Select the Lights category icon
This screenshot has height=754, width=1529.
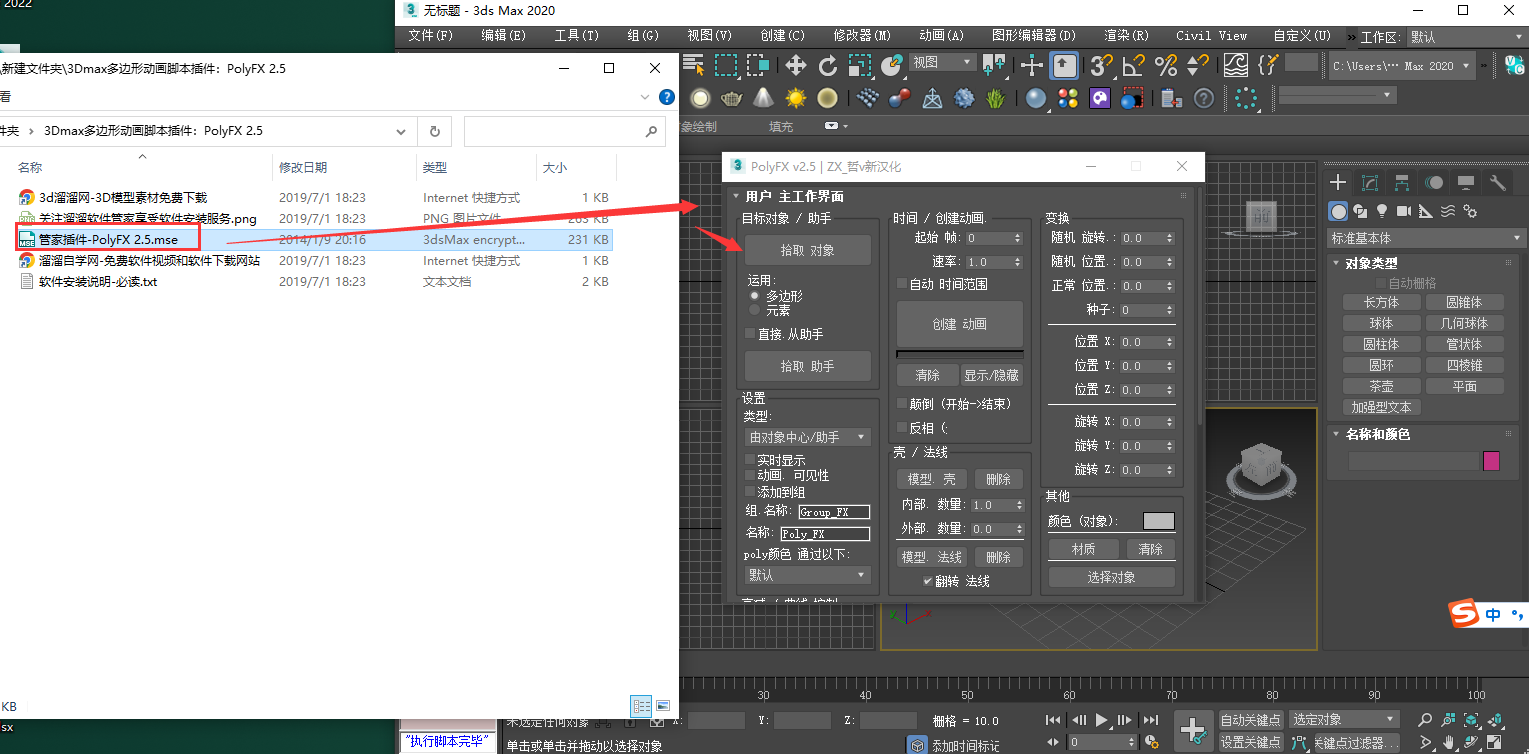[1382, 211]
